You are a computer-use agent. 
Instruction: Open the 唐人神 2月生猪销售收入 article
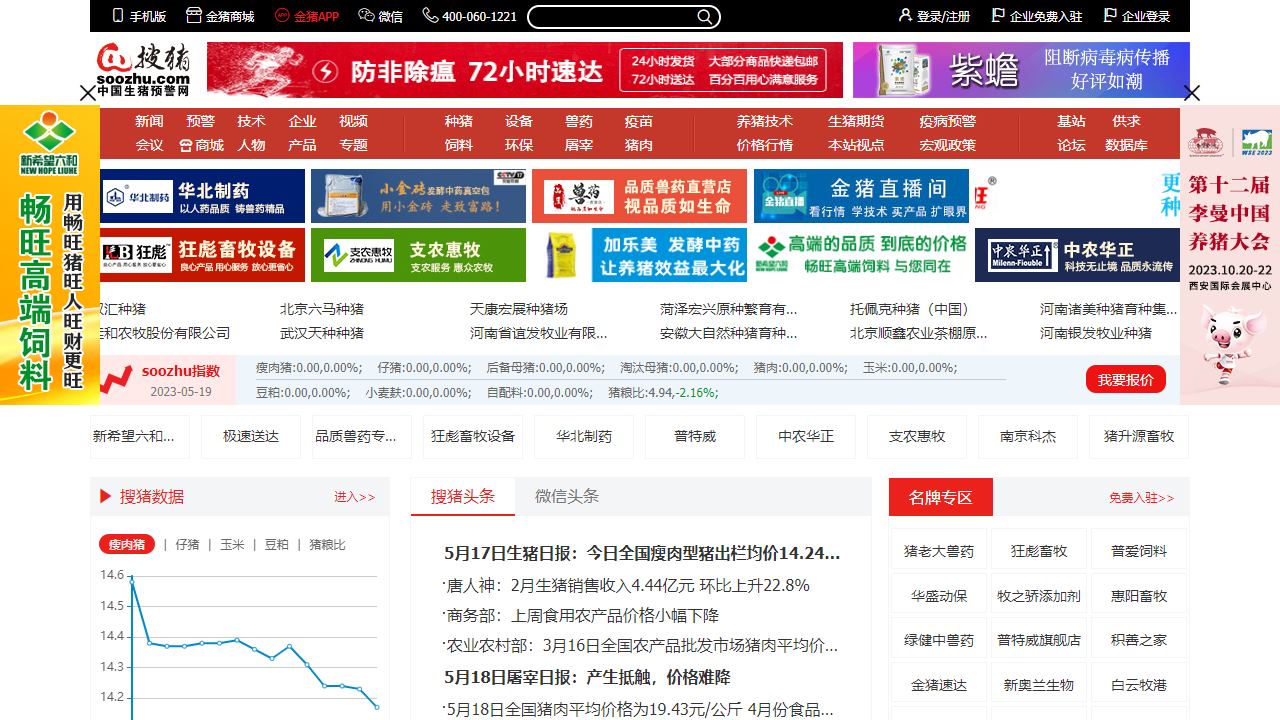click(626, 585)
